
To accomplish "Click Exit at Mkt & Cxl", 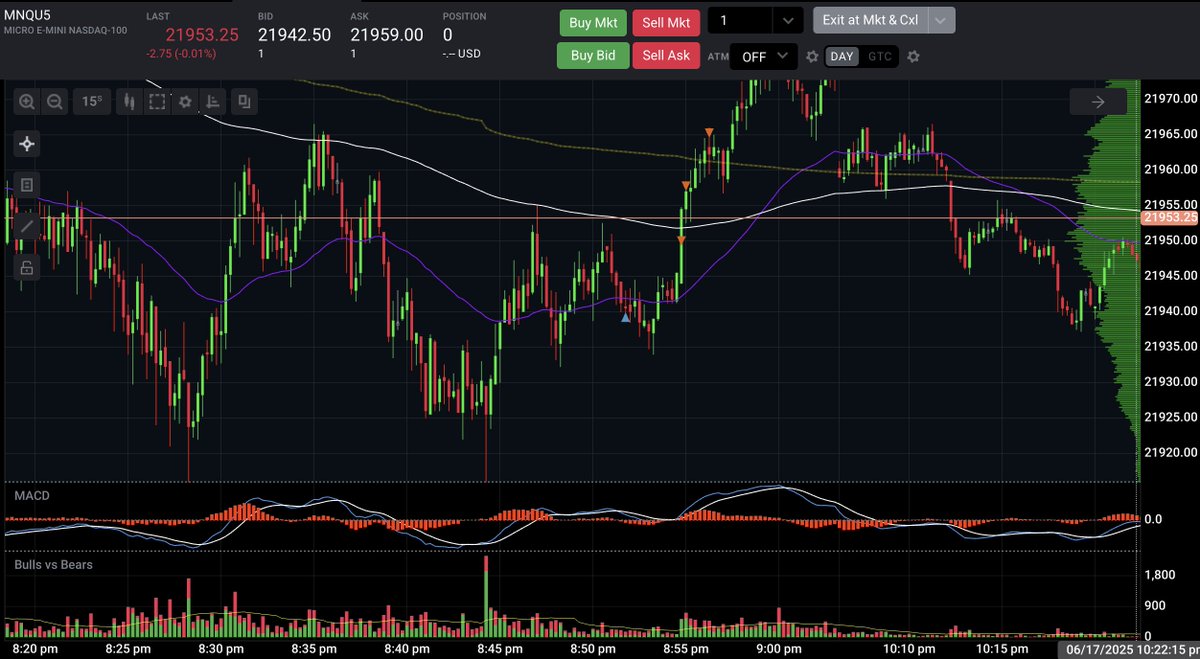I will pyautogui.click(x=871, y=20).
